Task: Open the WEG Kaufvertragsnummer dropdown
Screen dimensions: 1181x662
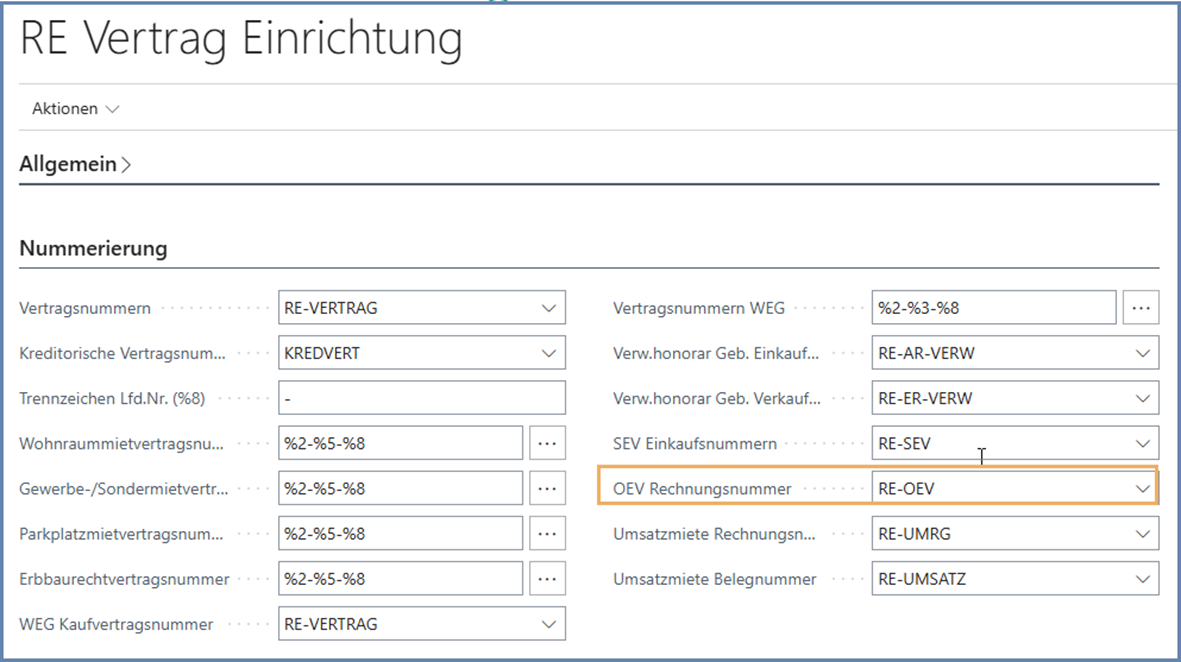Action: 550,623
